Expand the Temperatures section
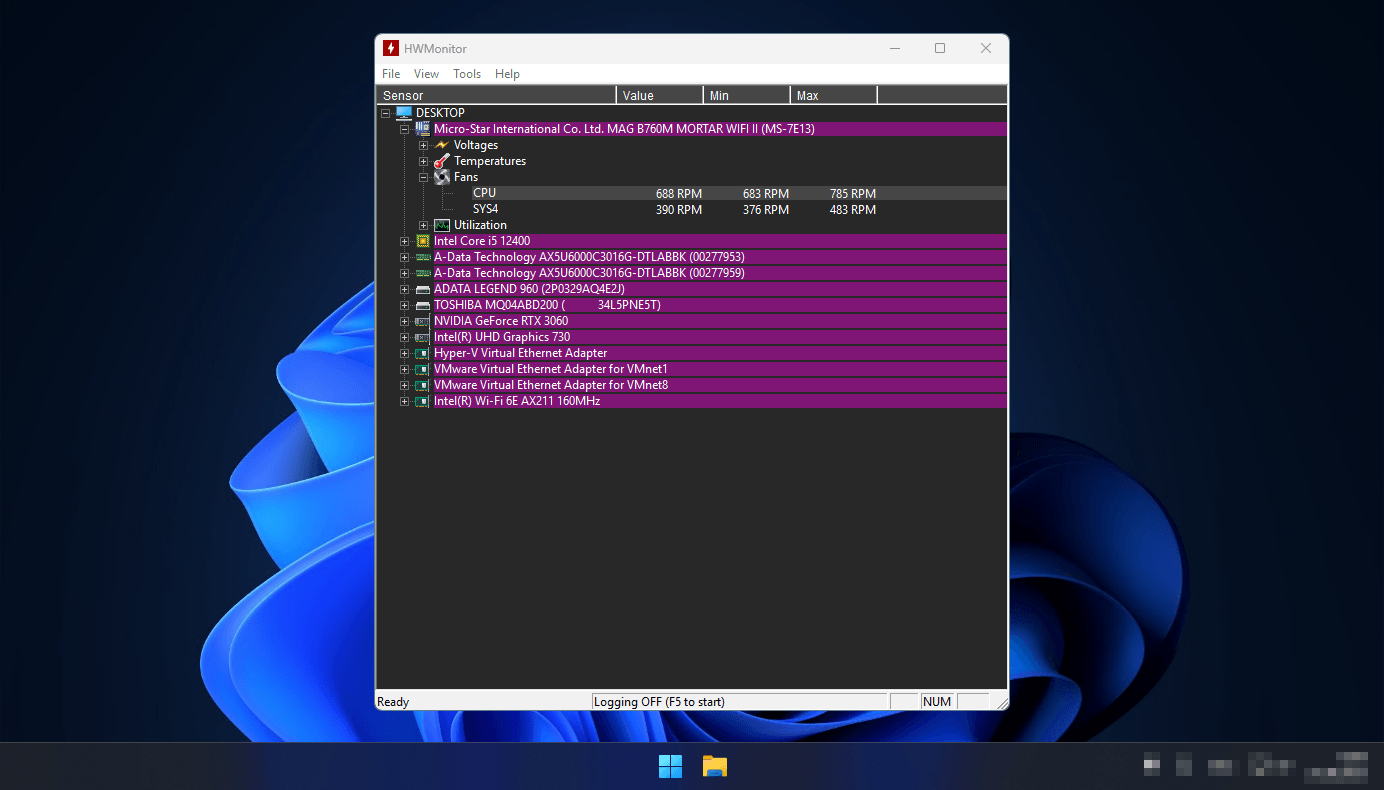 coord(423,161)
